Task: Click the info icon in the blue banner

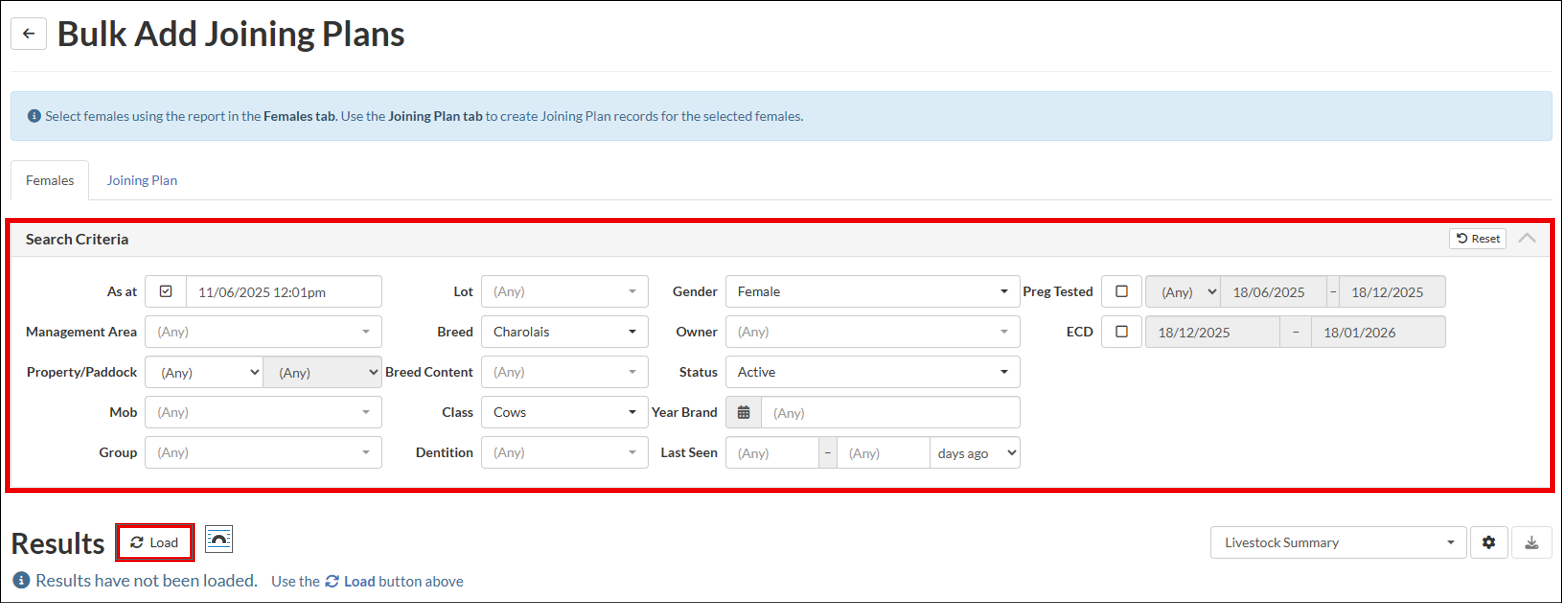Action: (x=34, y=116)
